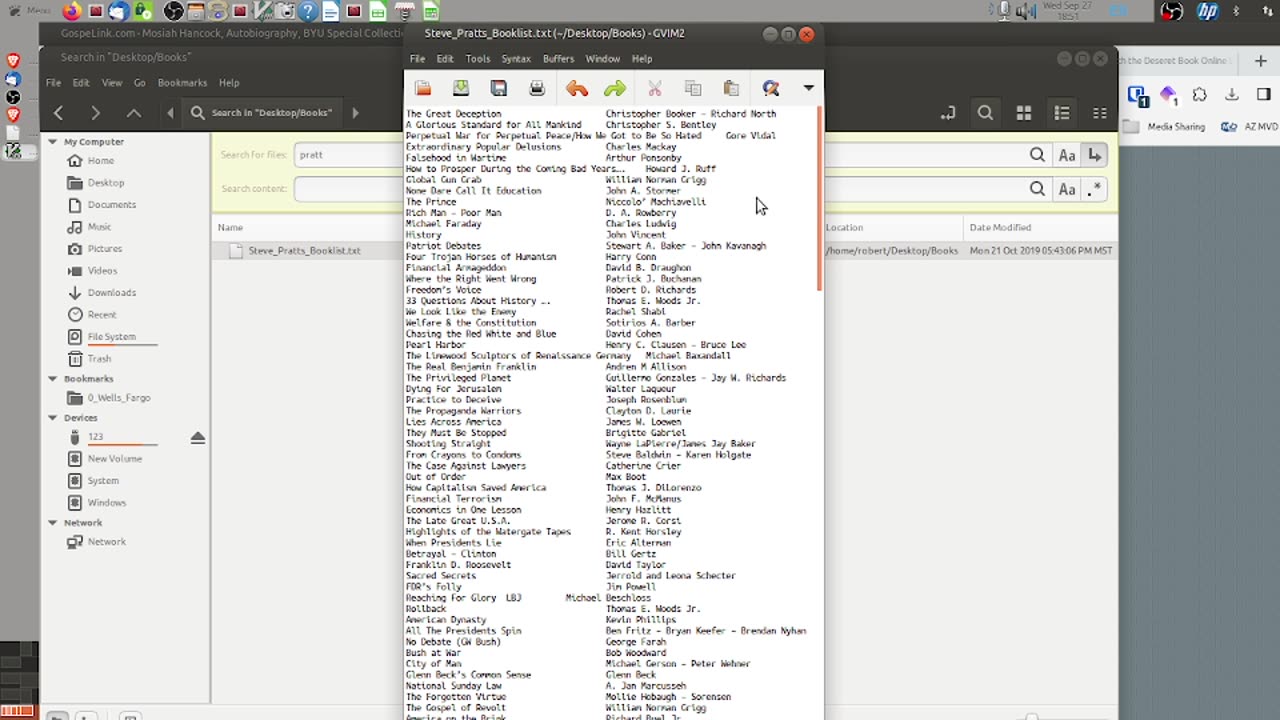
Task: Click the browser Downloads icon
Action: (1232, 95)
